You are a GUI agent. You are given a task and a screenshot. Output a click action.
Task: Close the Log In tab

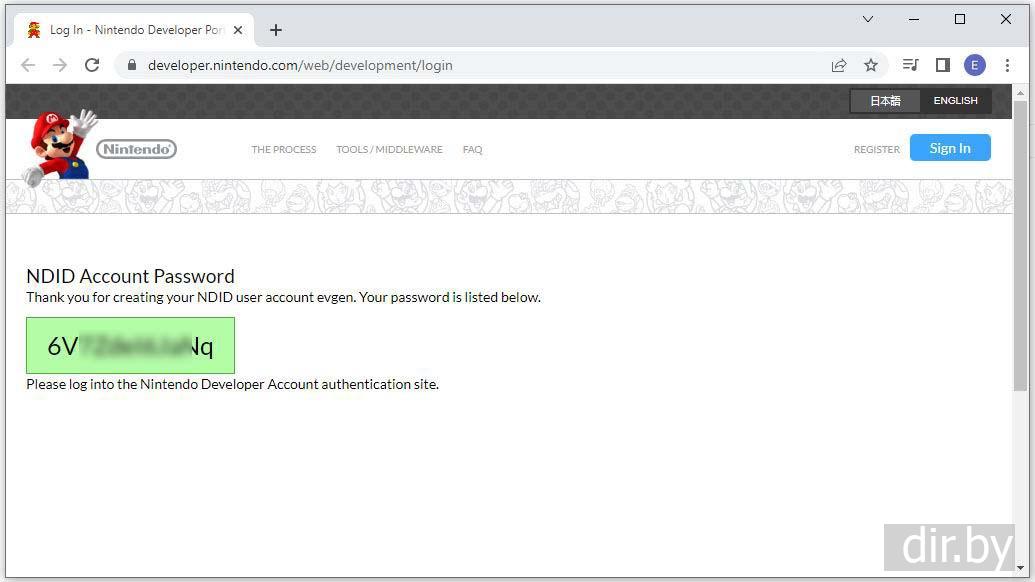click(x=238, y=30)
